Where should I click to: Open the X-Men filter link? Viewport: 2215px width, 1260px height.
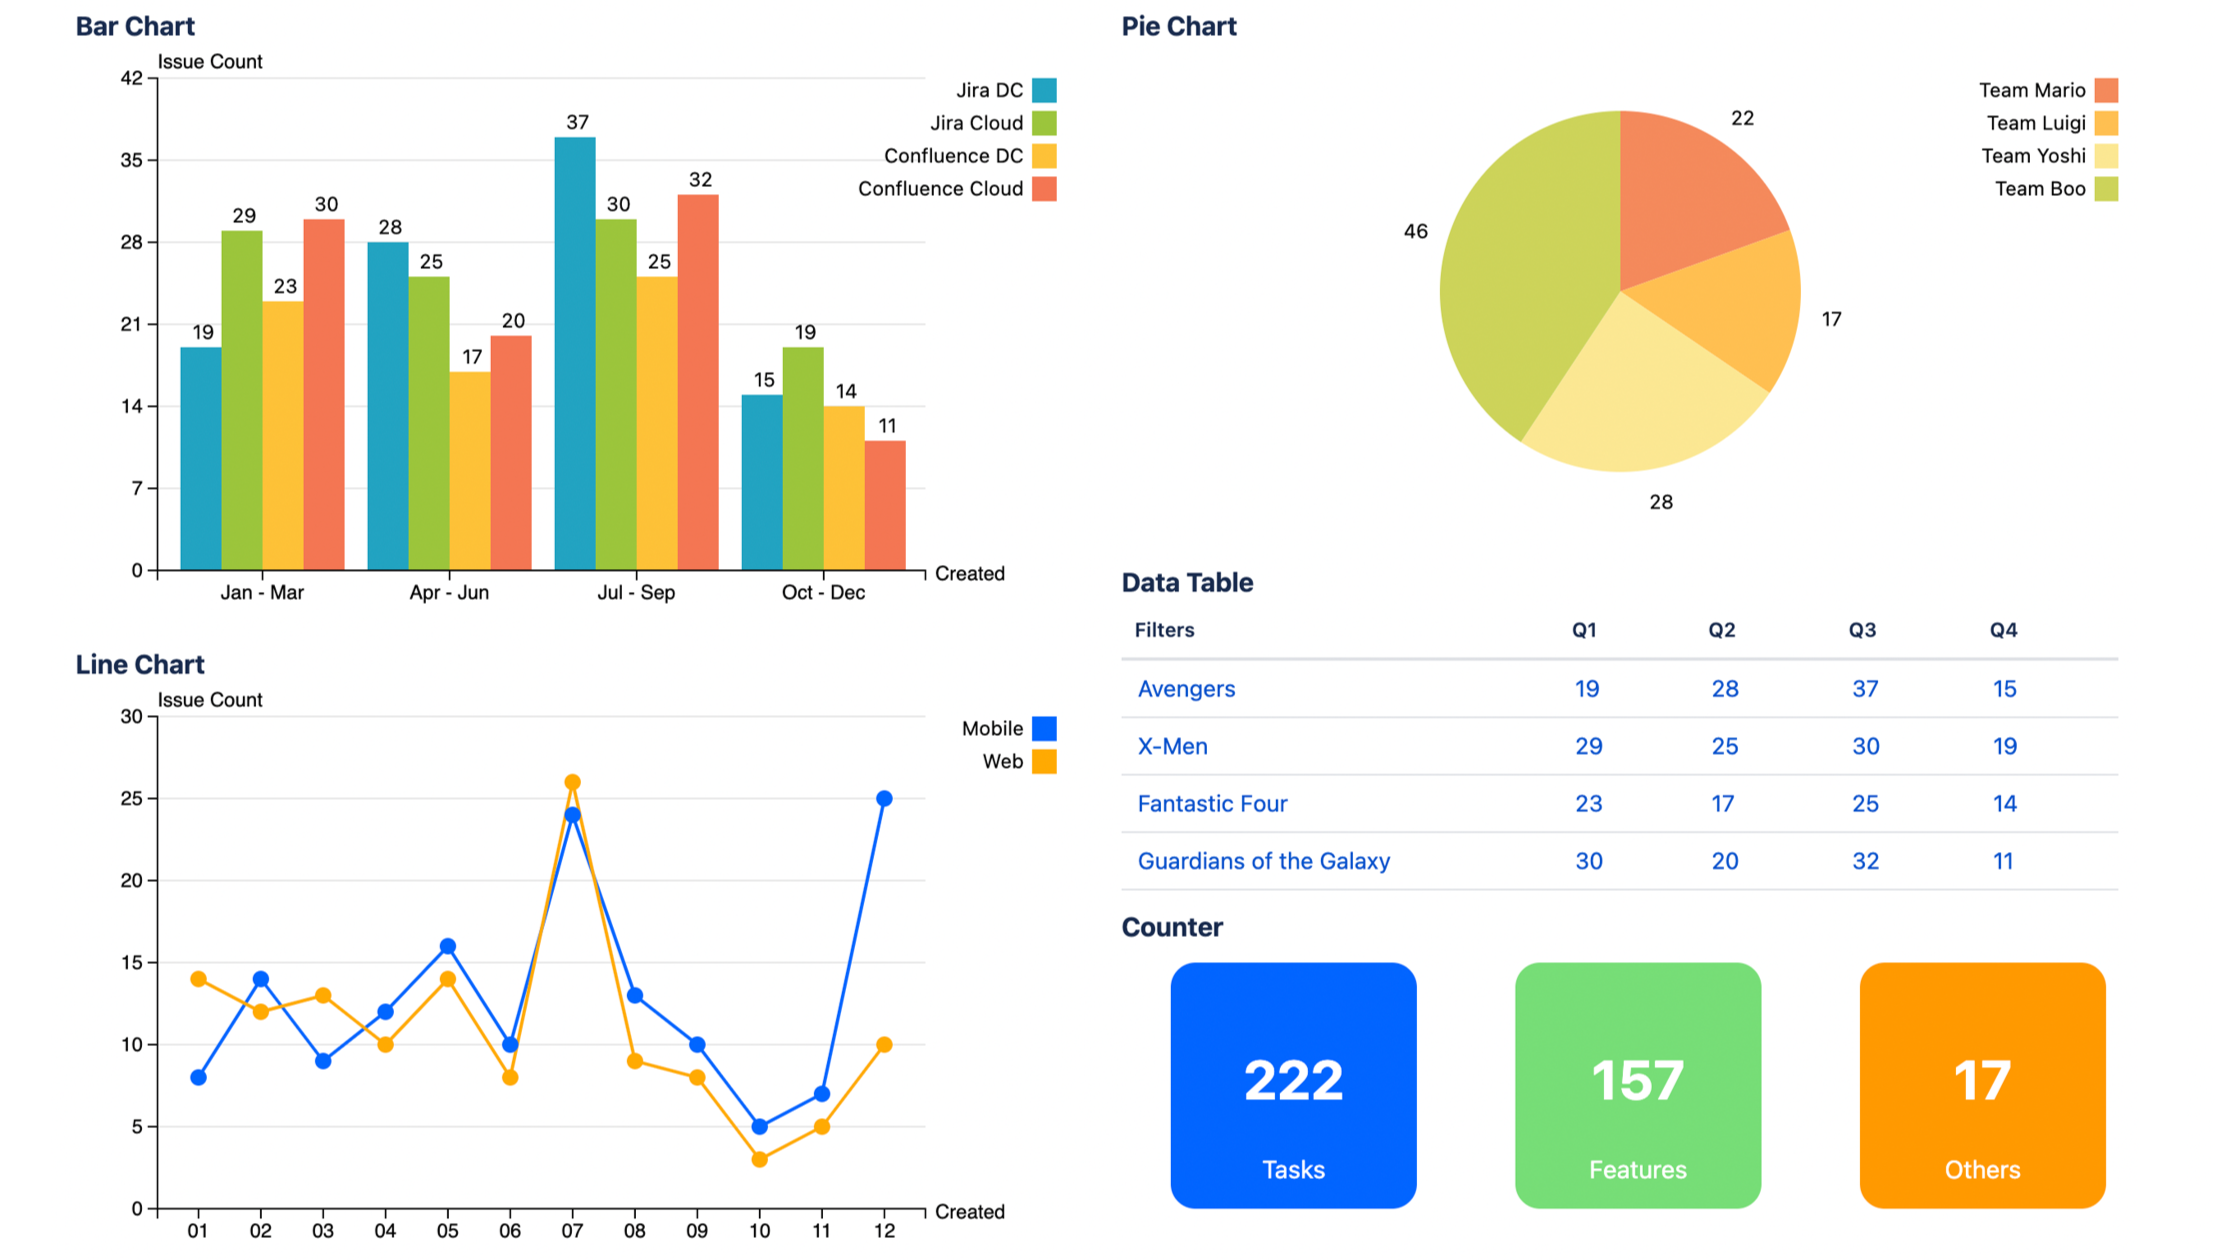(x=1172, y=746)
